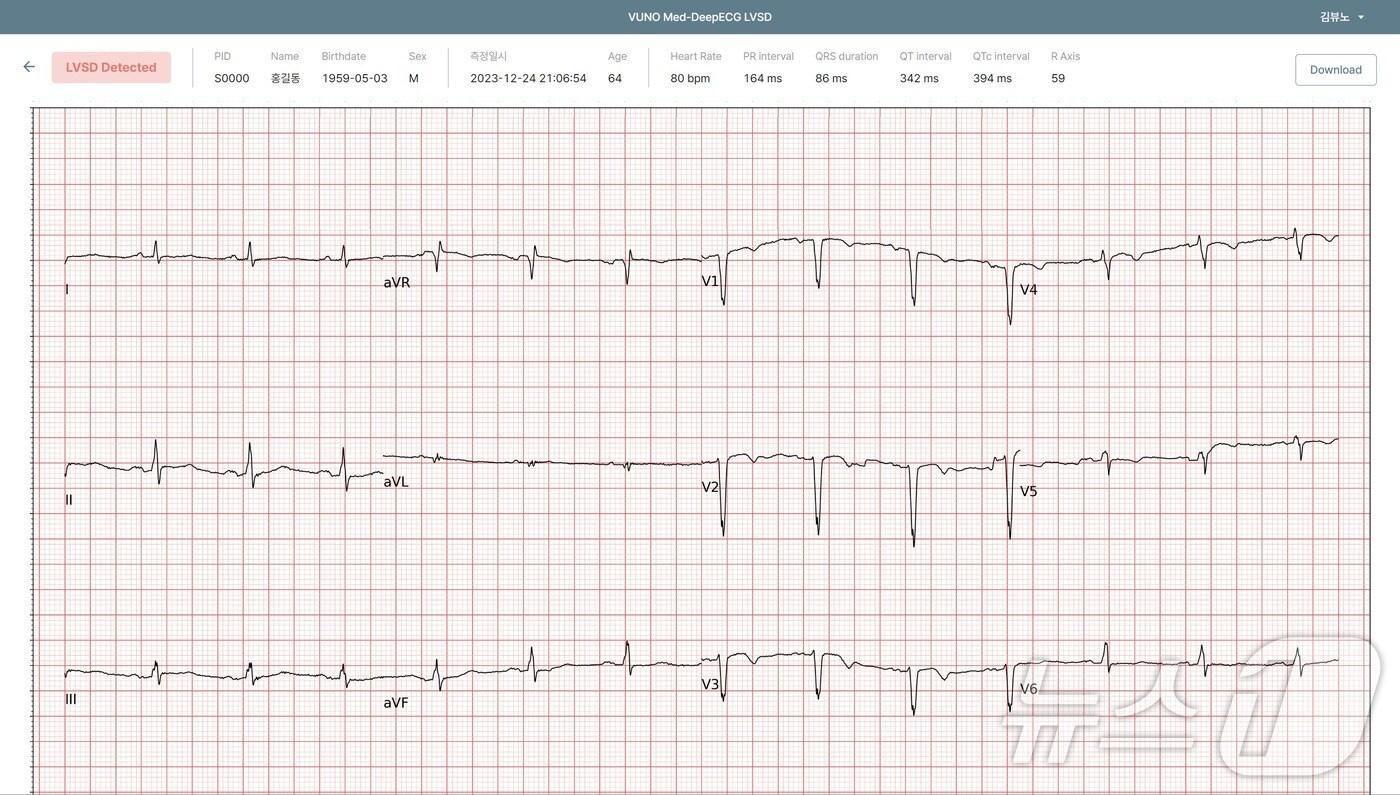Click the V1 lead label on ECG
The width and height of the screenshot is (1400, 795).
pos(710,281)
